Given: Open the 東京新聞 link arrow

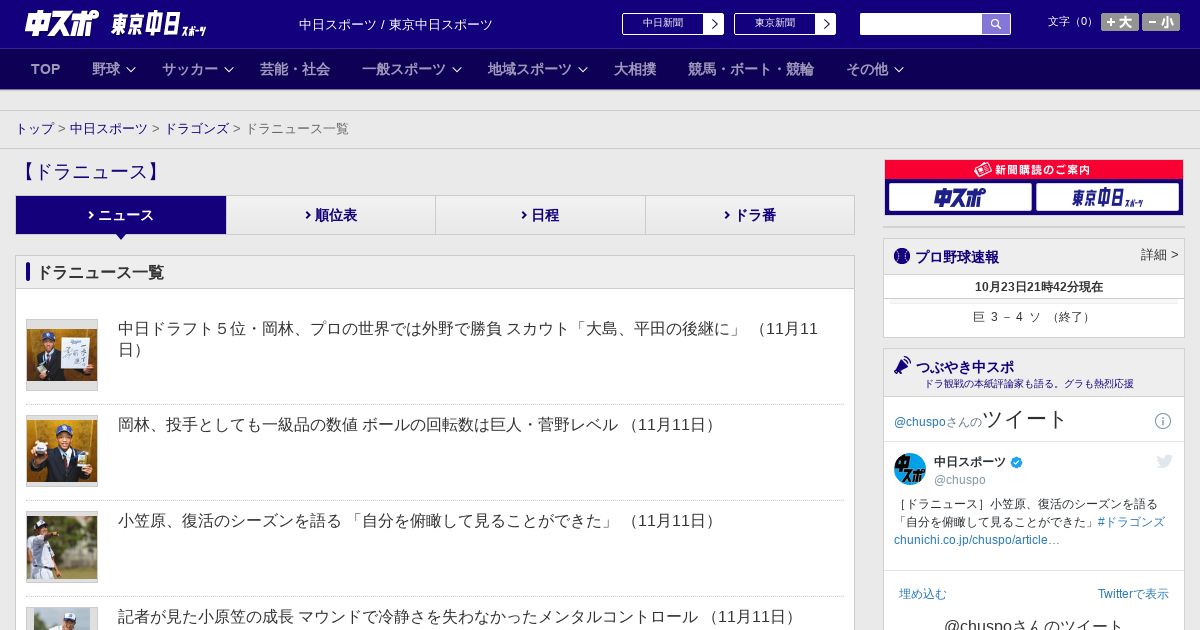Looking at the screenshot, I should [x=825, y=24].
